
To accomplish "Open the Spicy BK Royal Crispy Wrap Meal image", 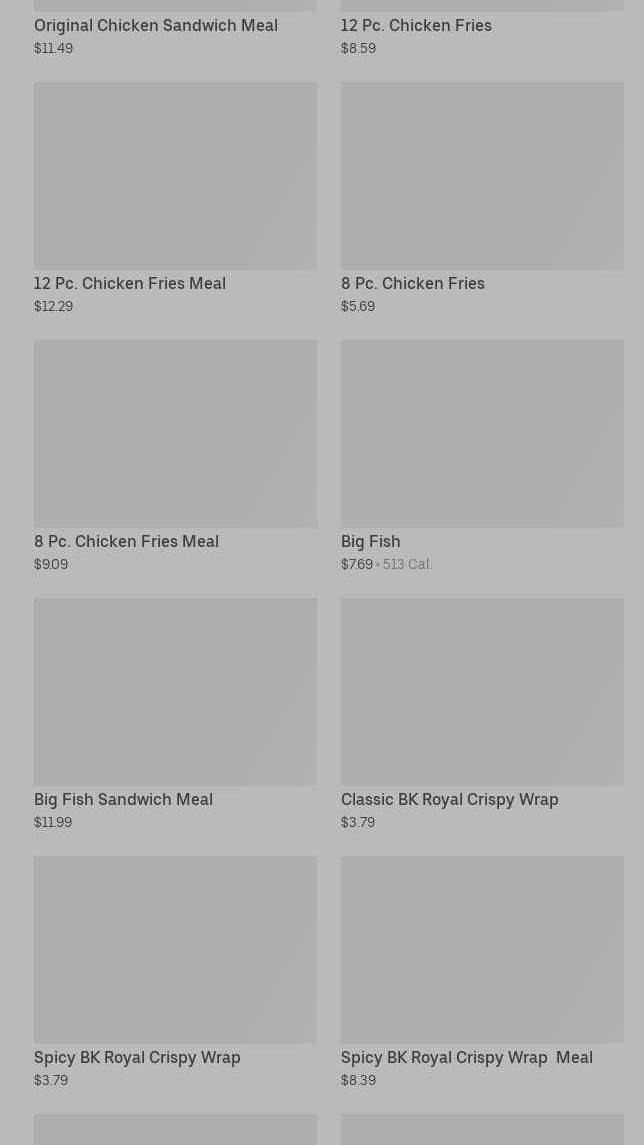I will 482,950.
